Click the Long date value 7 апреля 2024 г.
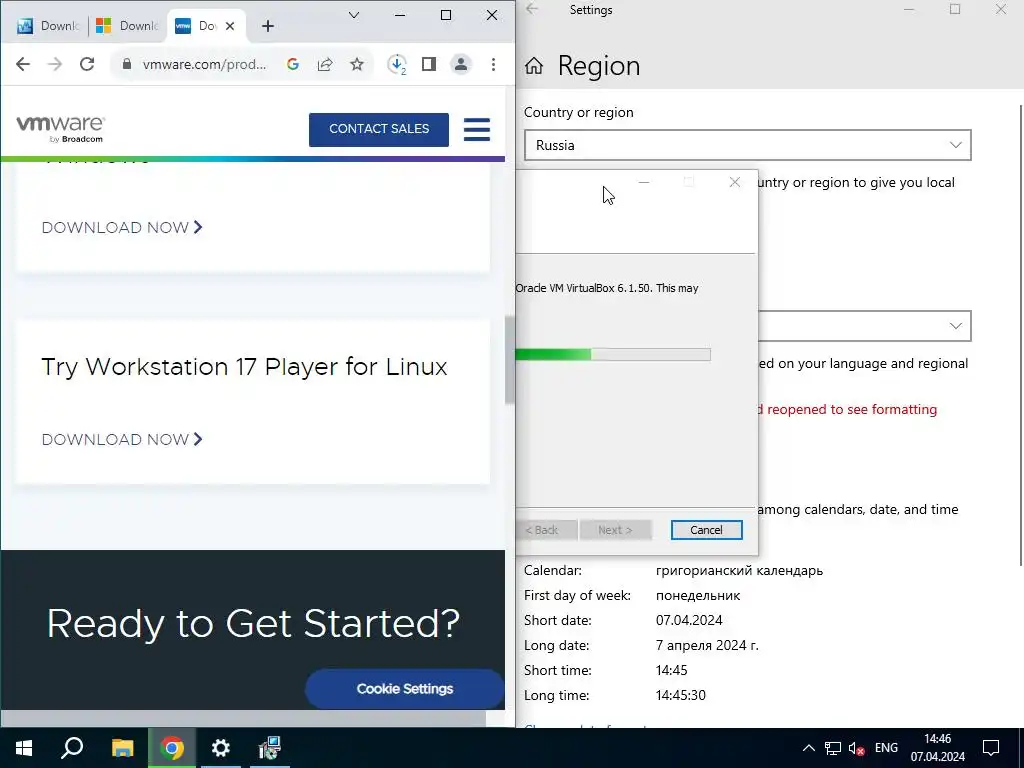 707,645
